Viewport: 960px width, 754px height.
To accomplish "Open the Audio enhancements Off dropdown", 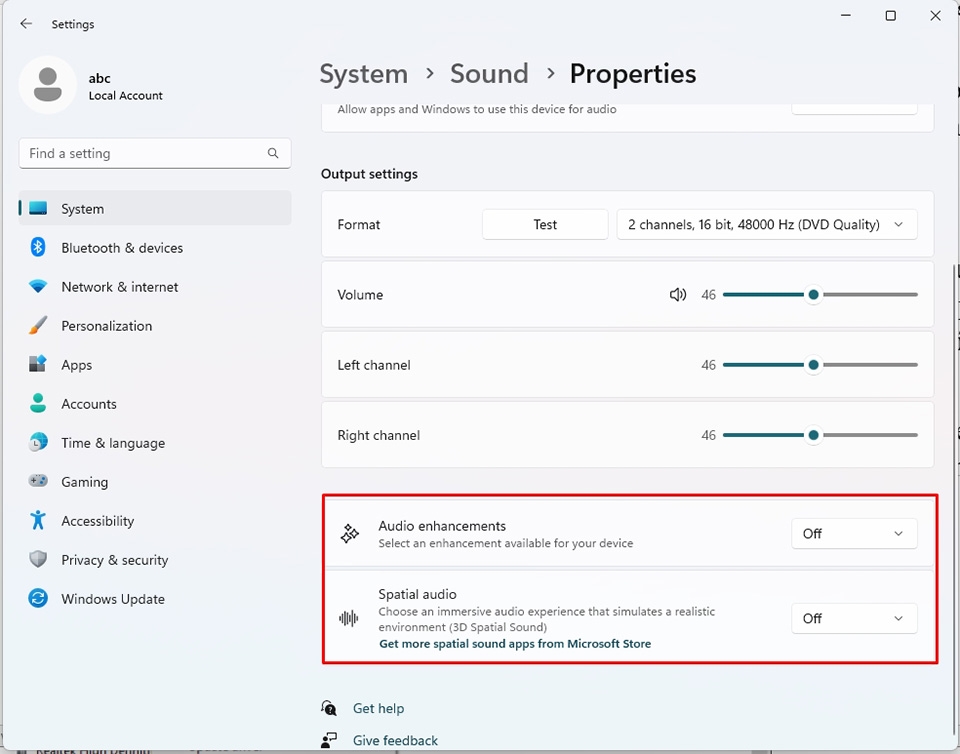I will tap(854, 534).
